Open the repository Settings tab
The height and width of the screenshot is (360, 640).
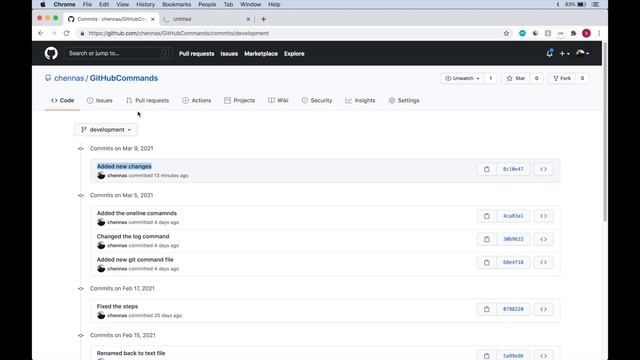pos(404,100)
